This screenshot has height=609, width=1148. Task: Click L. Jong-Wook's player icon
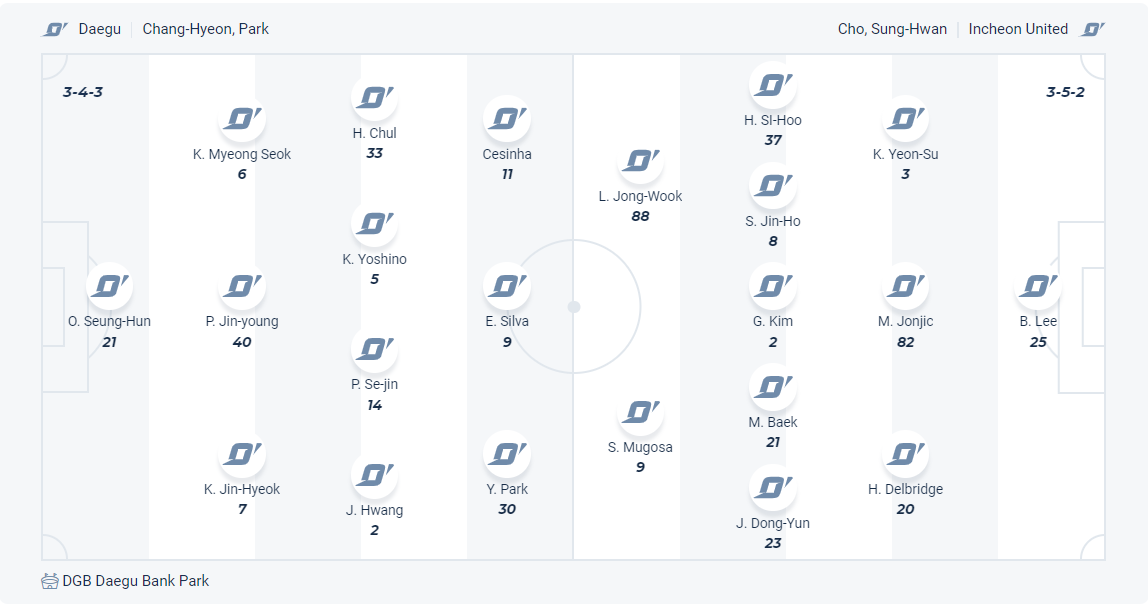(640, 161)
